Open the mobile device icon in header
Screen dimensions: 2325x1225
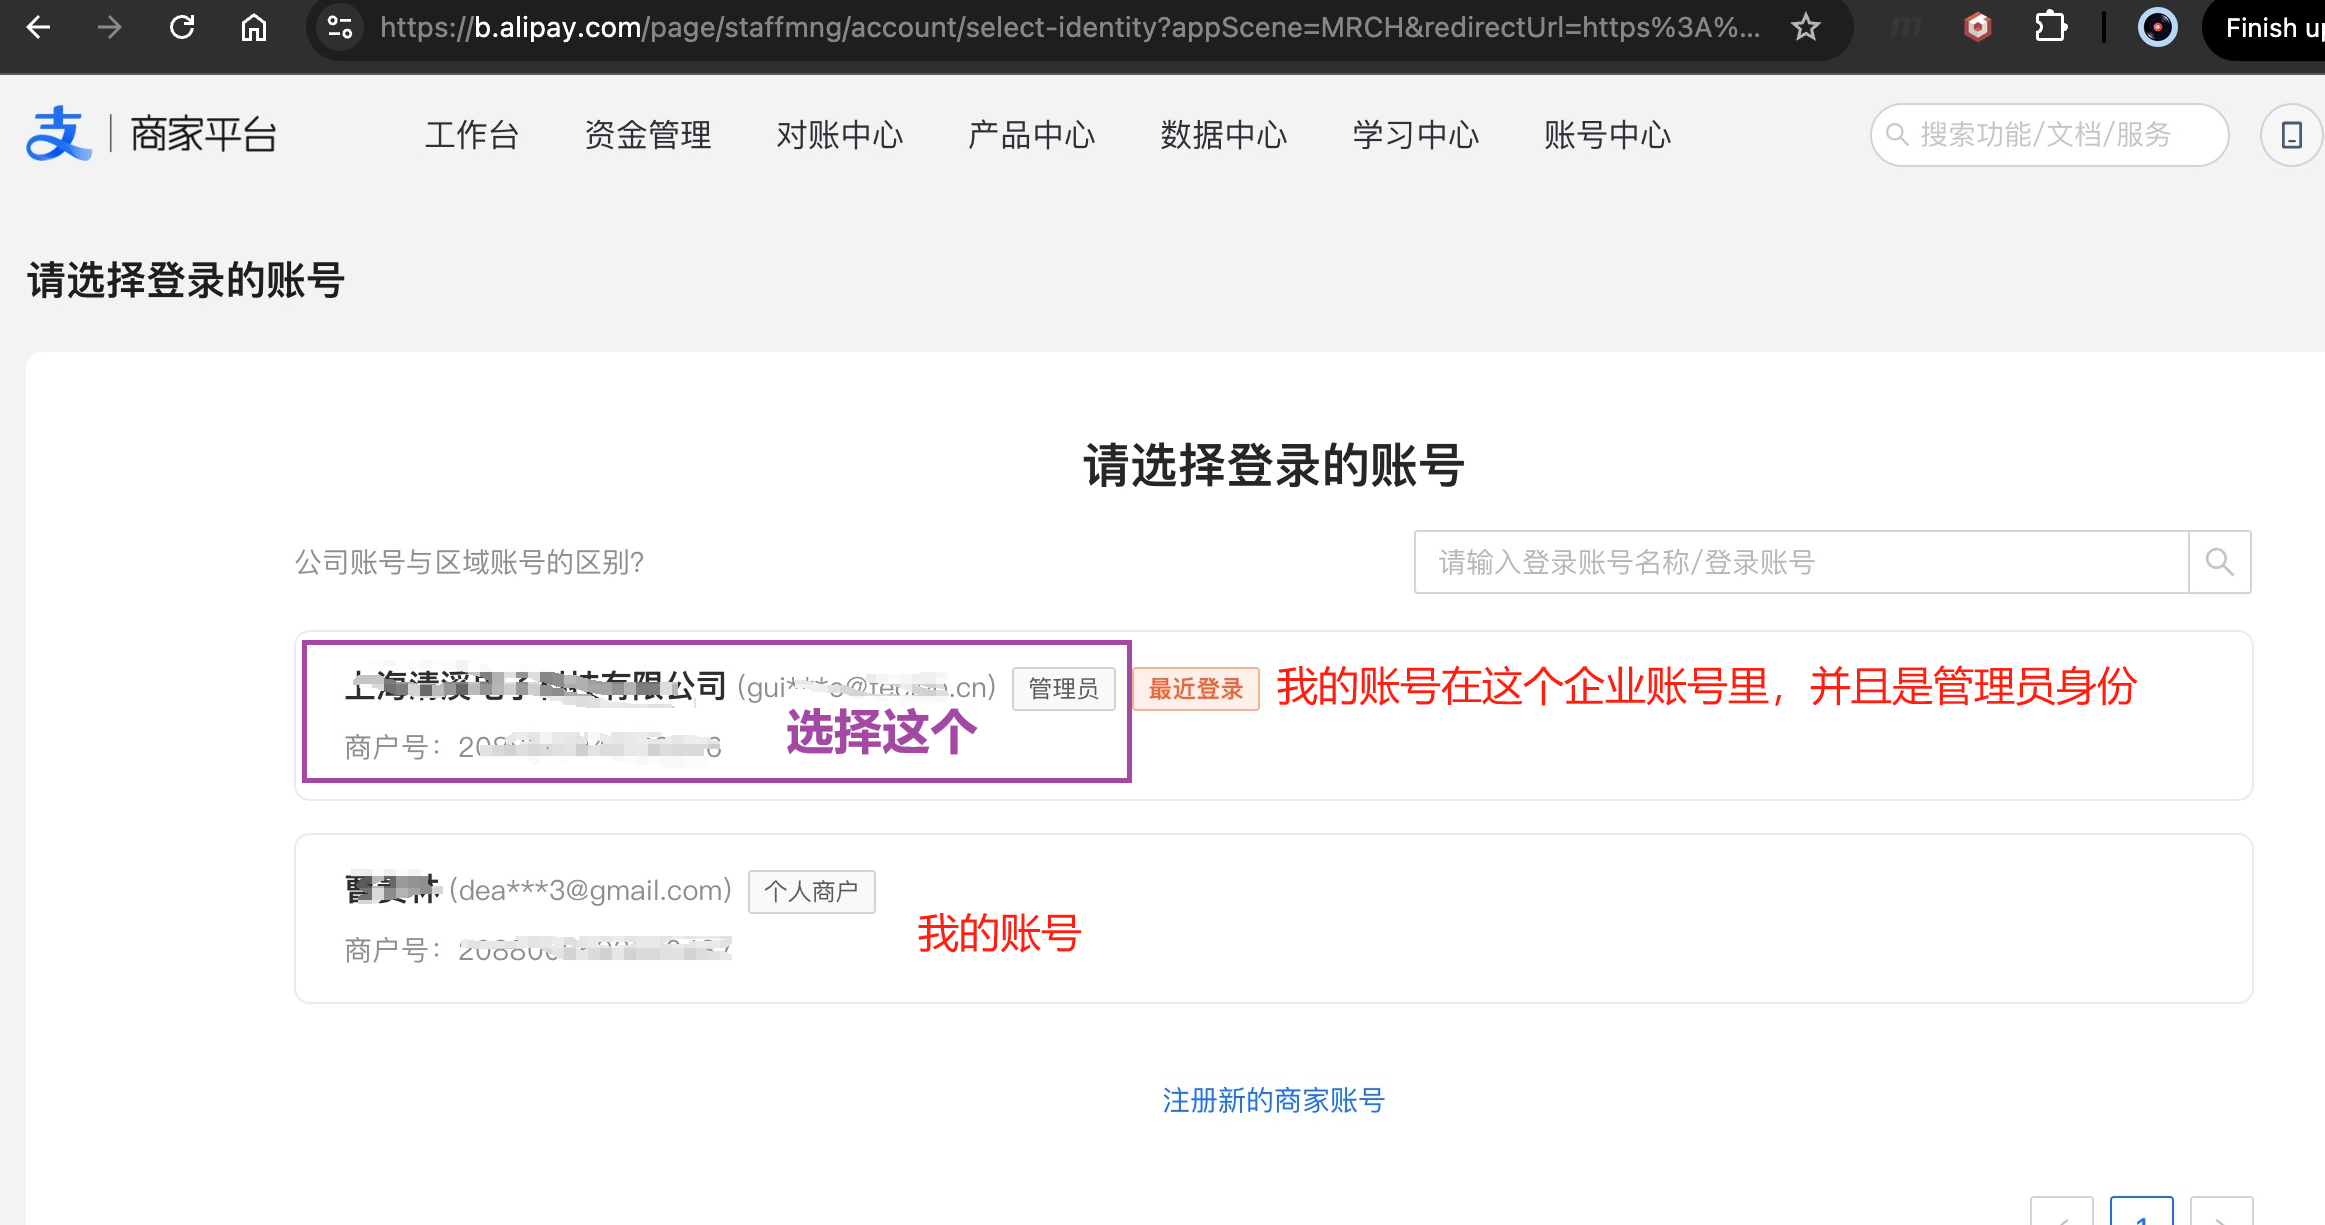(2291, 135)
